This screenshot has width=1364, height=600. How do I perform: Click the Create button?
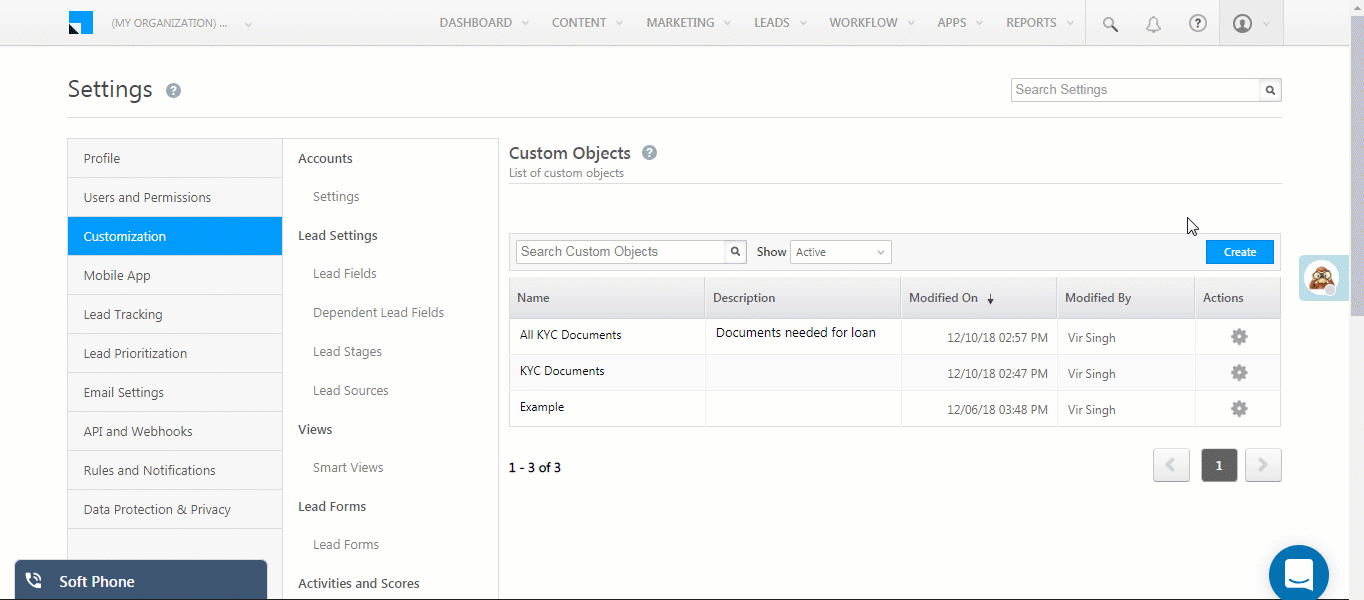1239,251
